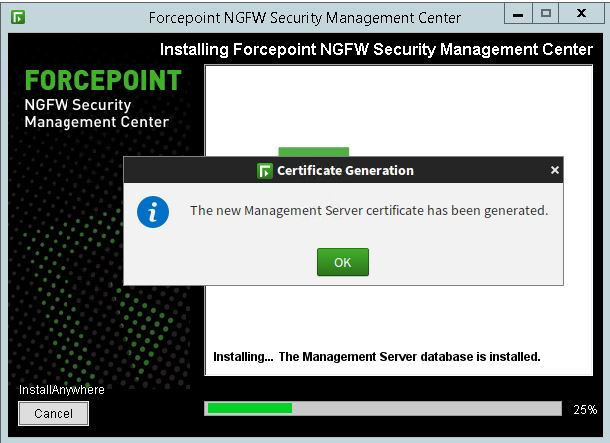This screenshot has height=443, width=610.
Task: Maximize the installer window
Action: coord(545,14)
